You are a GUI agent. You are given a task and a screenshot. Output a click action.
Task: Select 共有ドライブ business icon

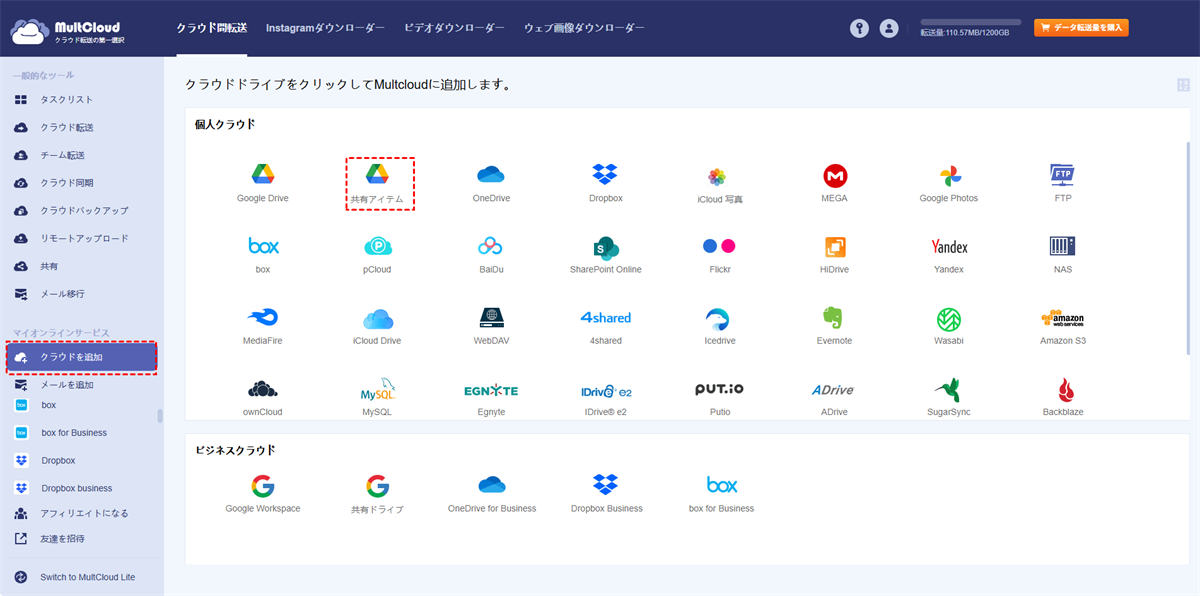(377, 487)
